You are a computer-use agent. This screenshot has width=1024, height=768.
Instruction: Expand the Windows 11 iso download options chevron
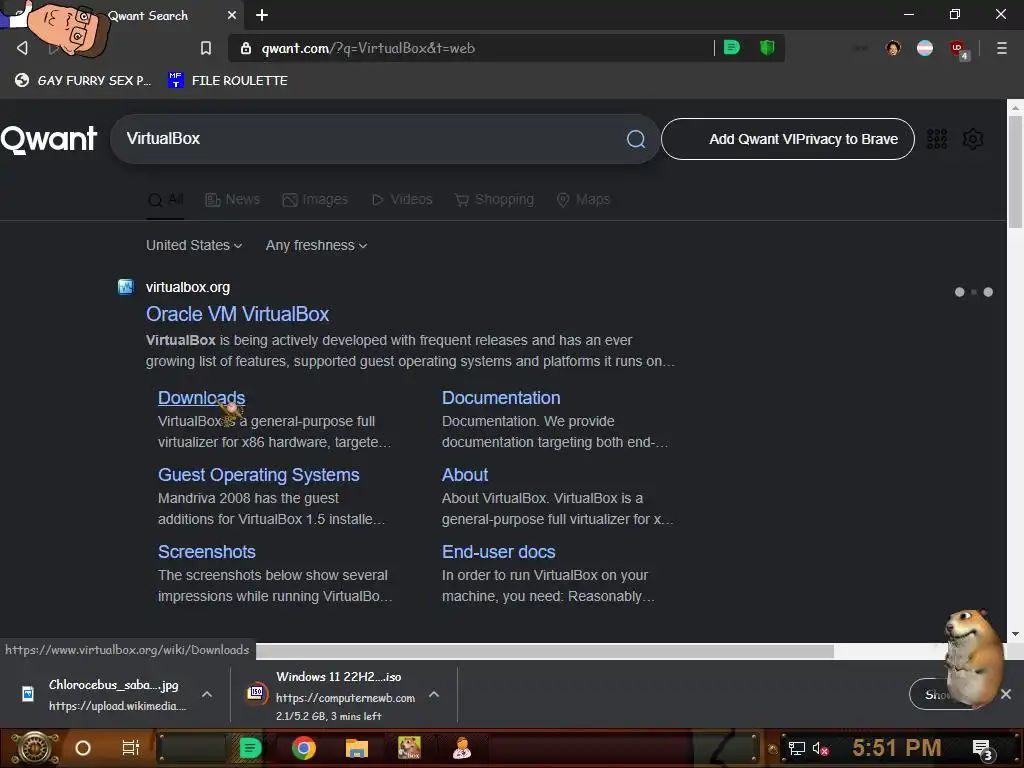pos(434,694)
